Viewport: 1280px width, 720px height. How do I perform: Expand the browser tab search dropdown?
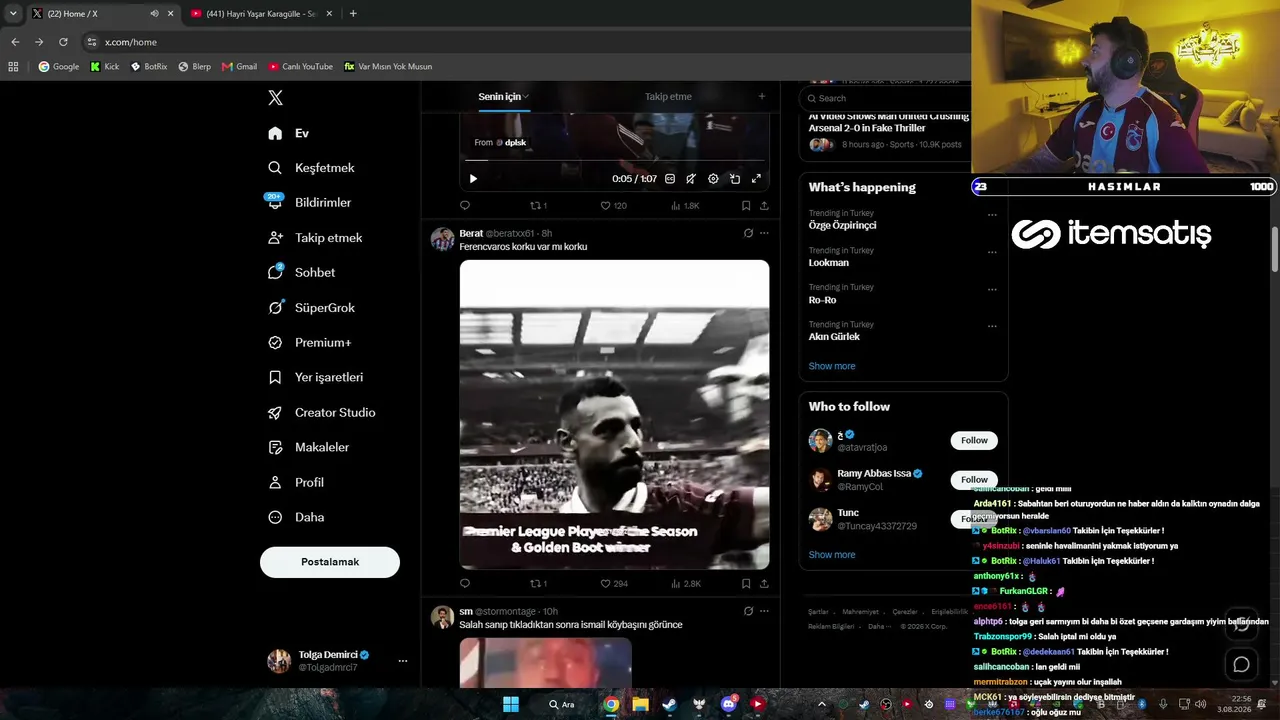[13, 14]
